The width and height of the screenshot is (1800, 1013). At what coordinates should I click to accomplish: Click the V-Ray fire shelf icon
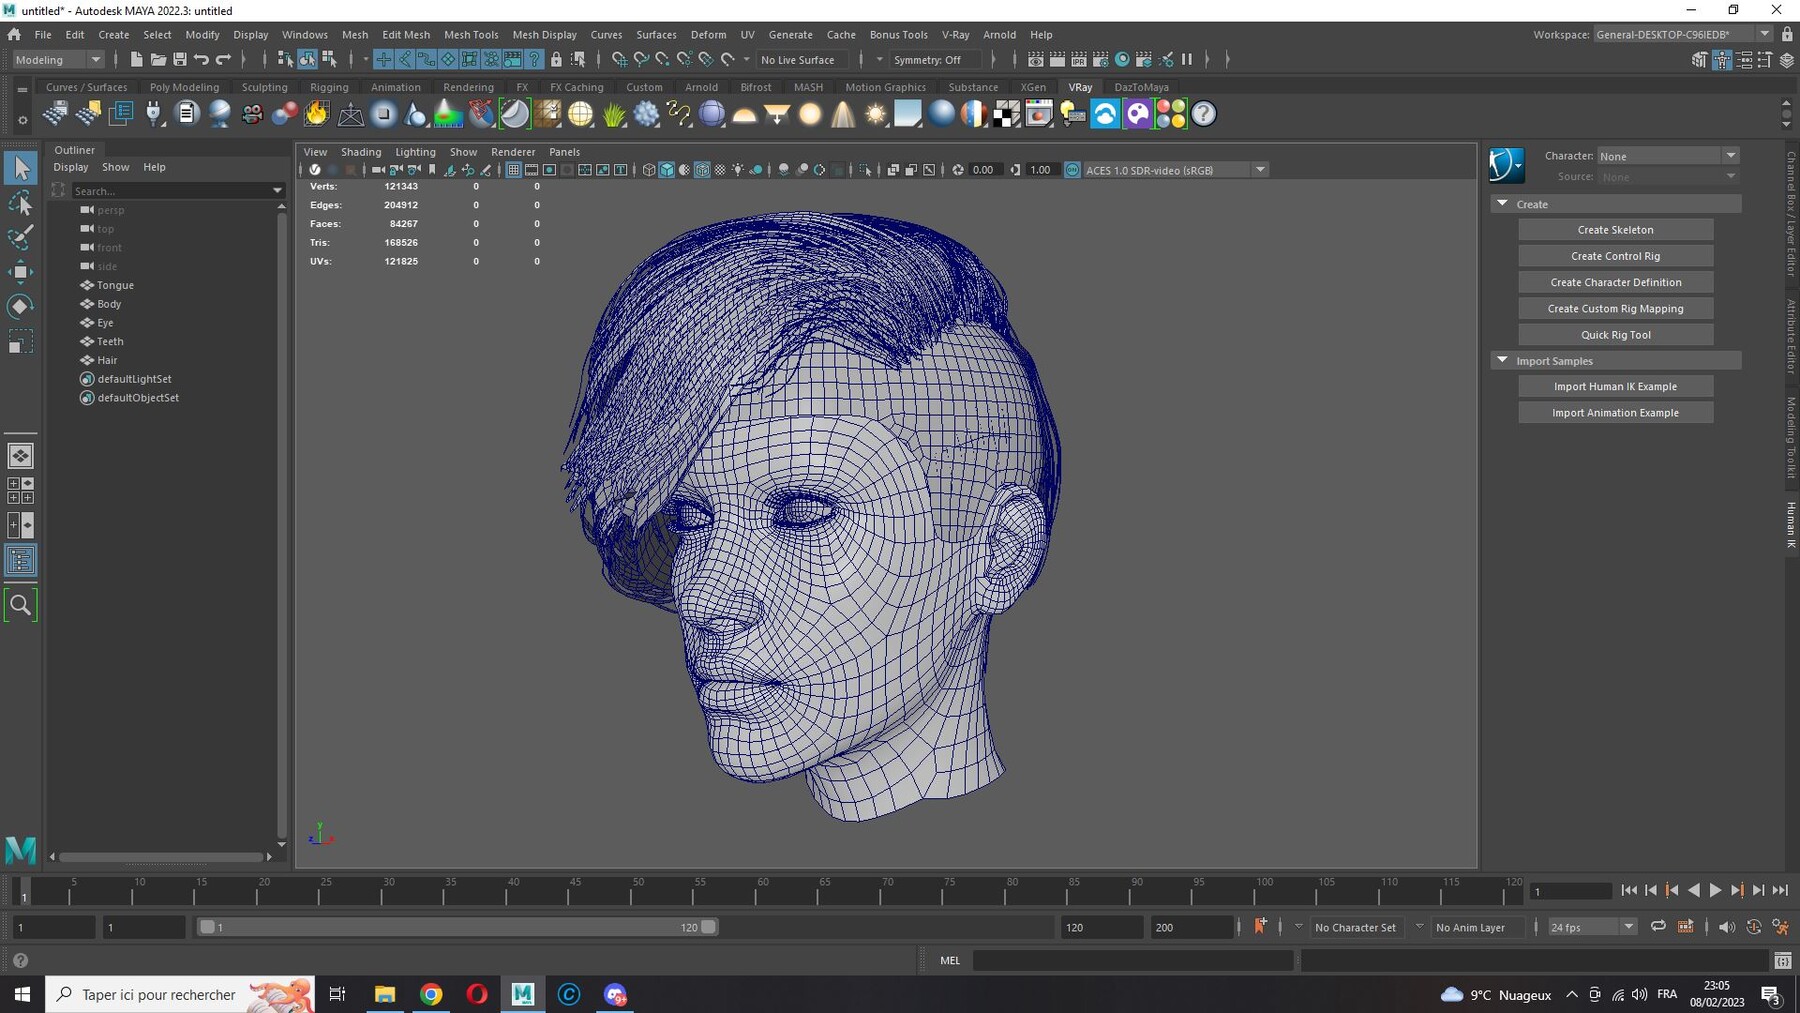tap(317, 114)
